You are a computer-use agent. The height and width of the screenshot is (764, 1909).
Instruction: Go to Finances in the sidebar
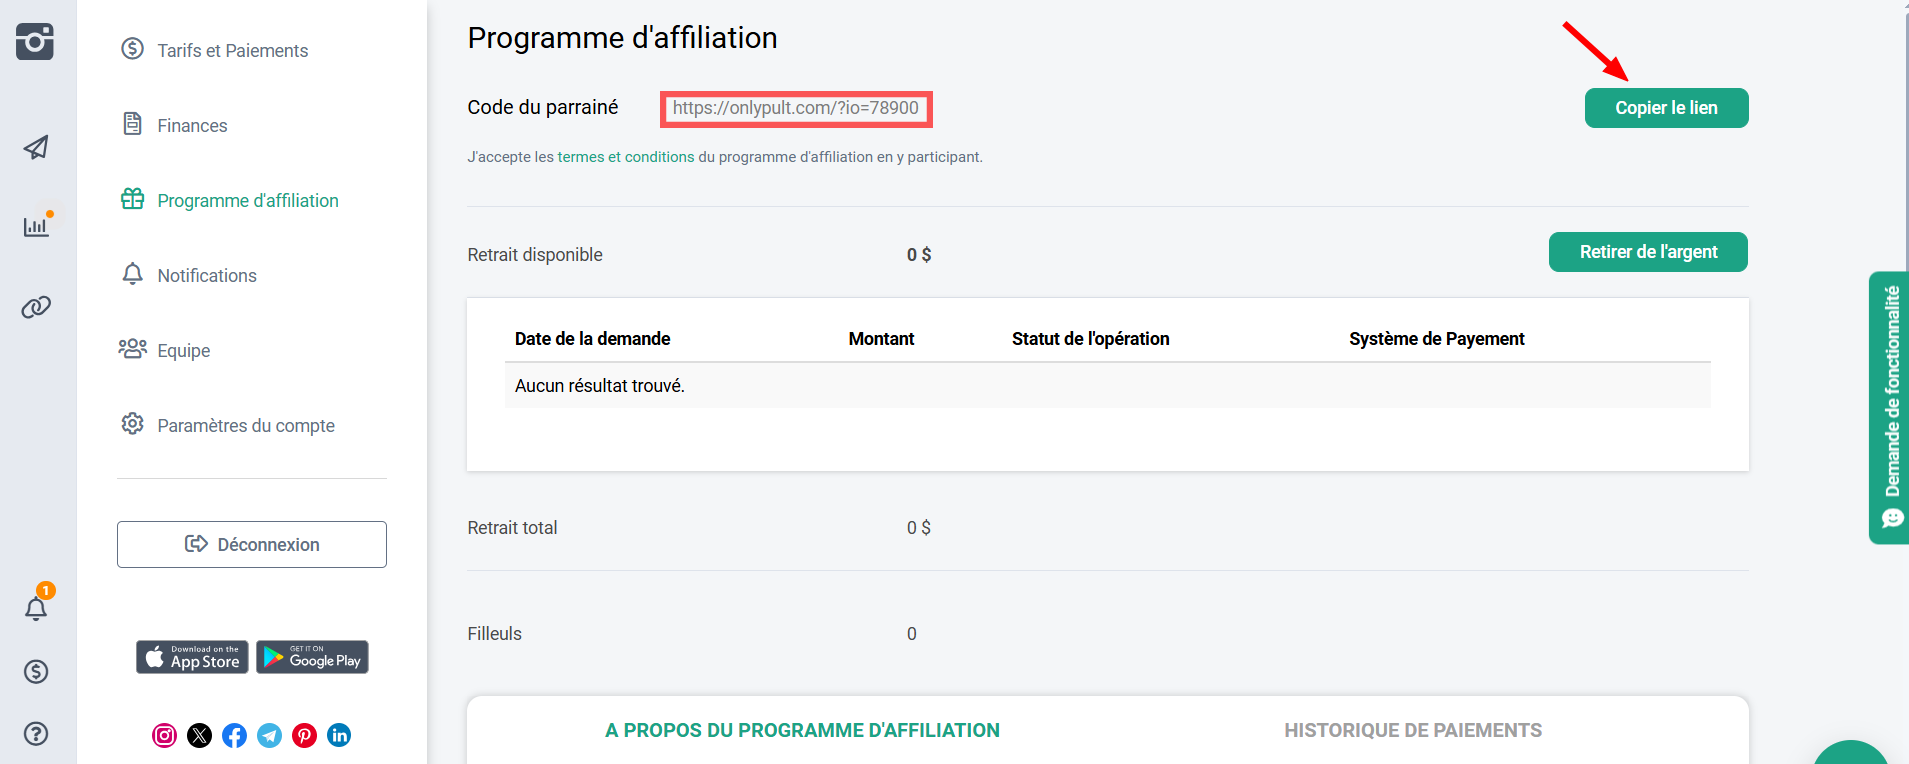coord(192,126)
